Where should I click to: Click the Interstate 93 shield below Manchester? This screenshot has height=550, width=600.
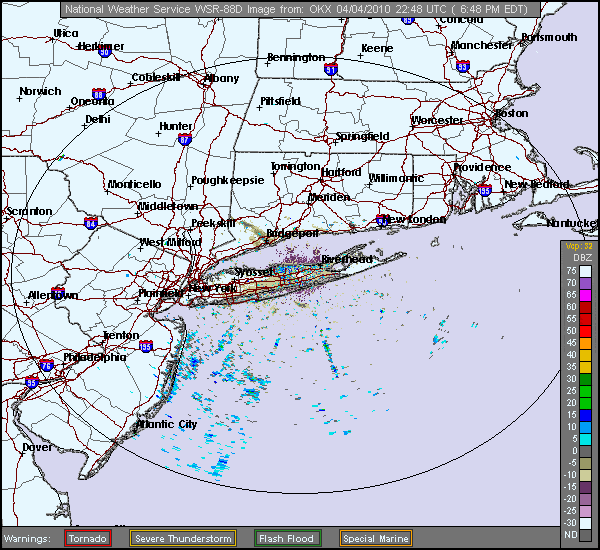point(463,66)
